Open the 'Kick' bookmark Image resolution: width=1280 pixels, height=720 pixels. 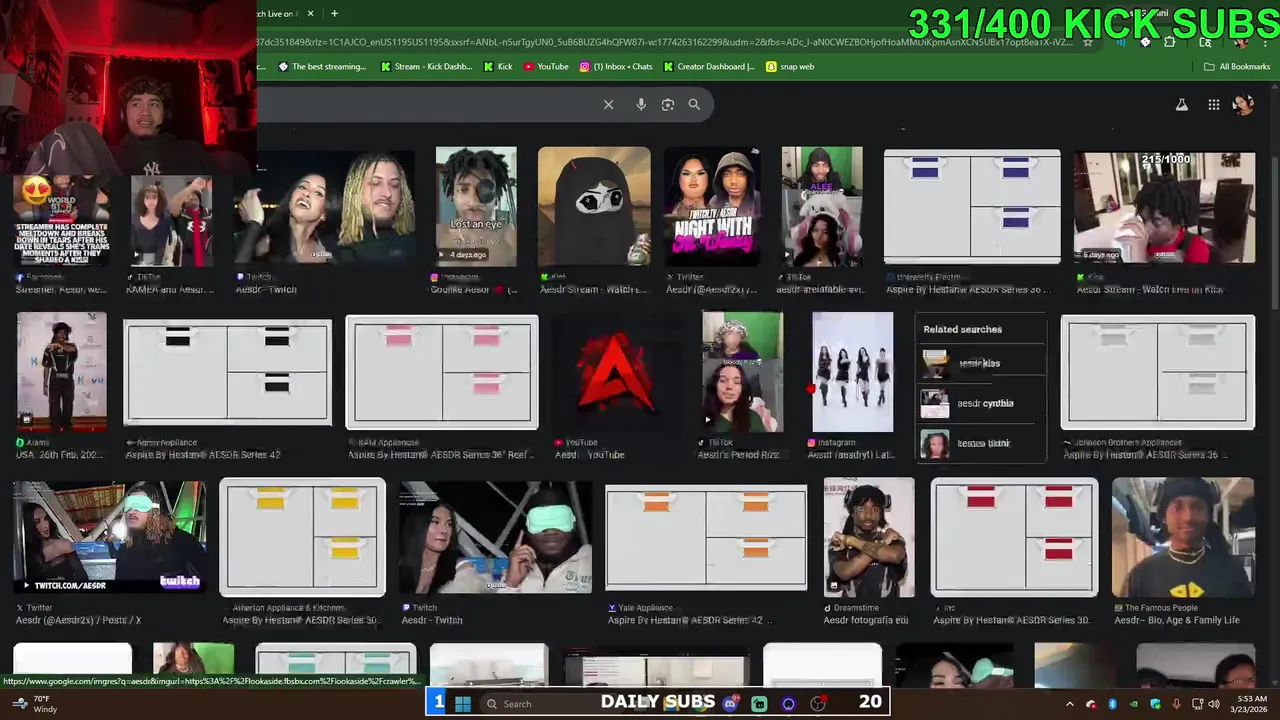(x=498, y=67)
